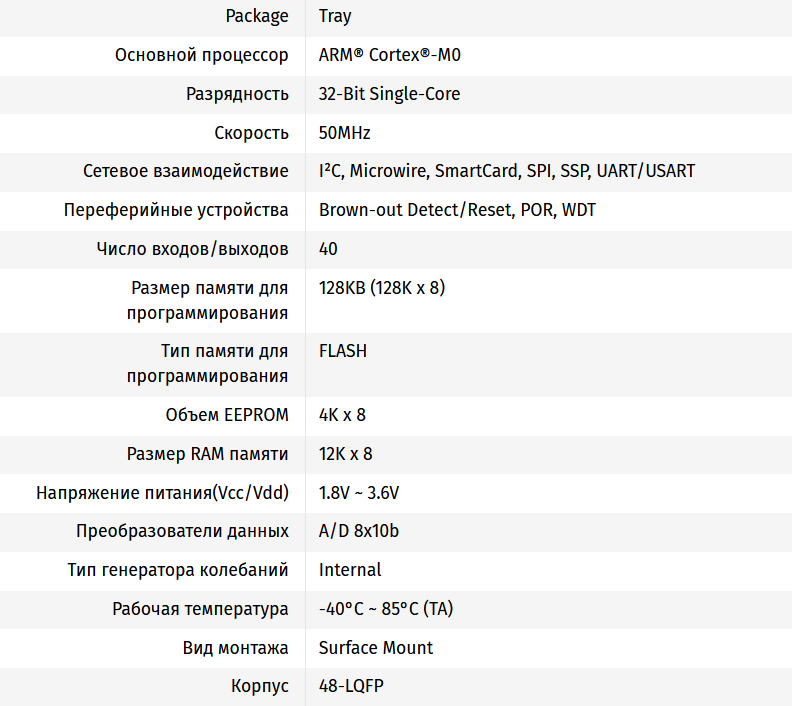Select the 'A/D 8x10b' converter value

[358, 531]
